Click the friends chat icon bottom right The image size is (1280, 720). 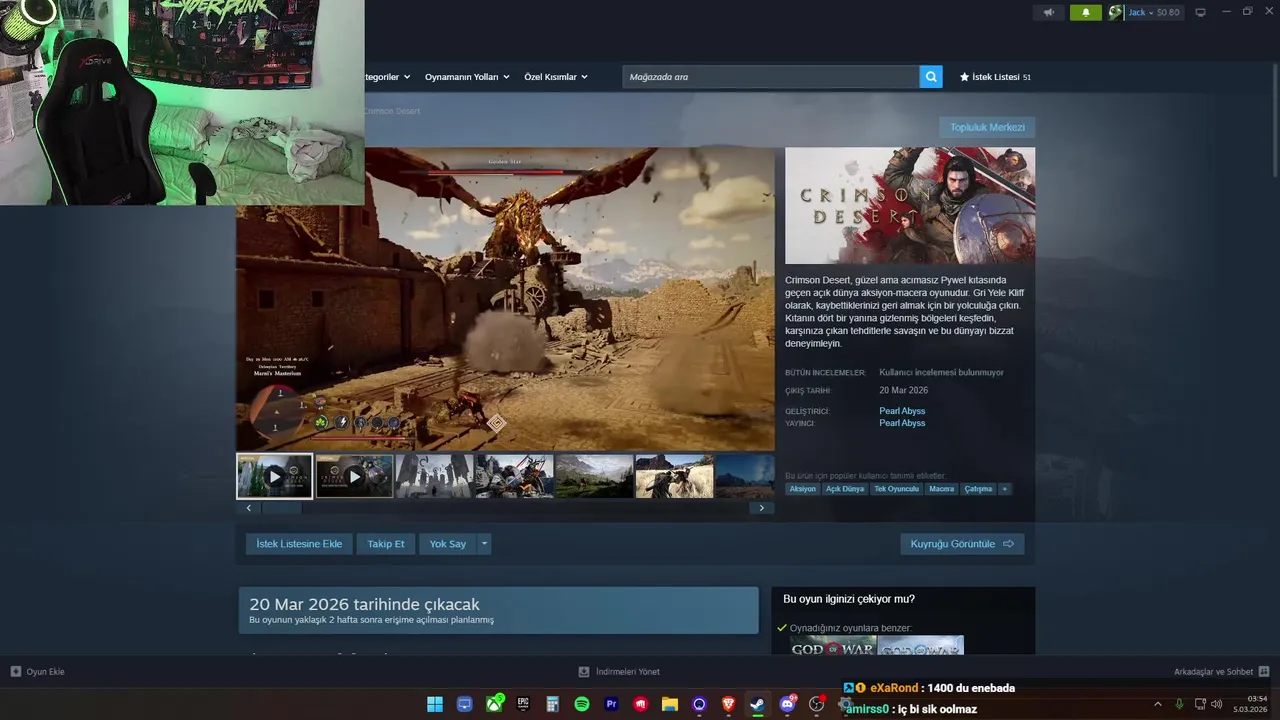[1263, 672]
